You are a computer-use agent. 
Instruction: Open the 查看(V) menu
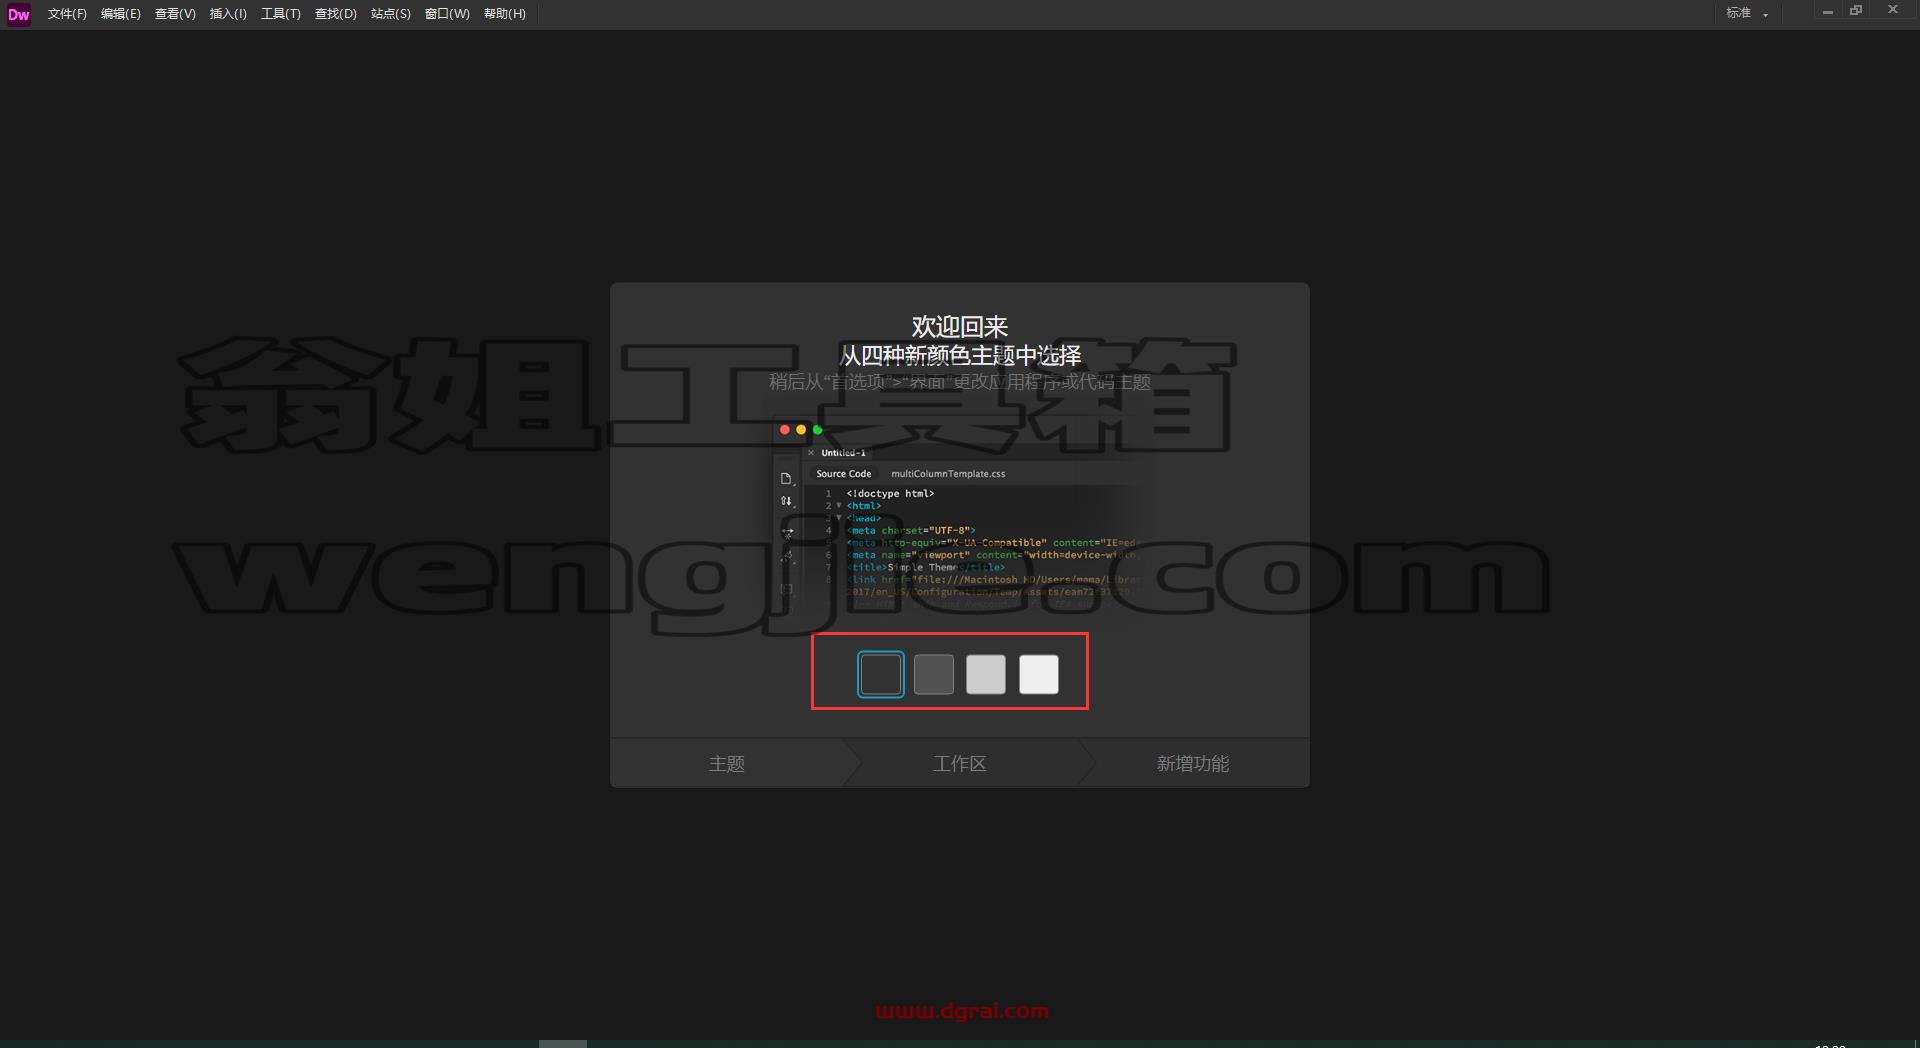[175, 14]
